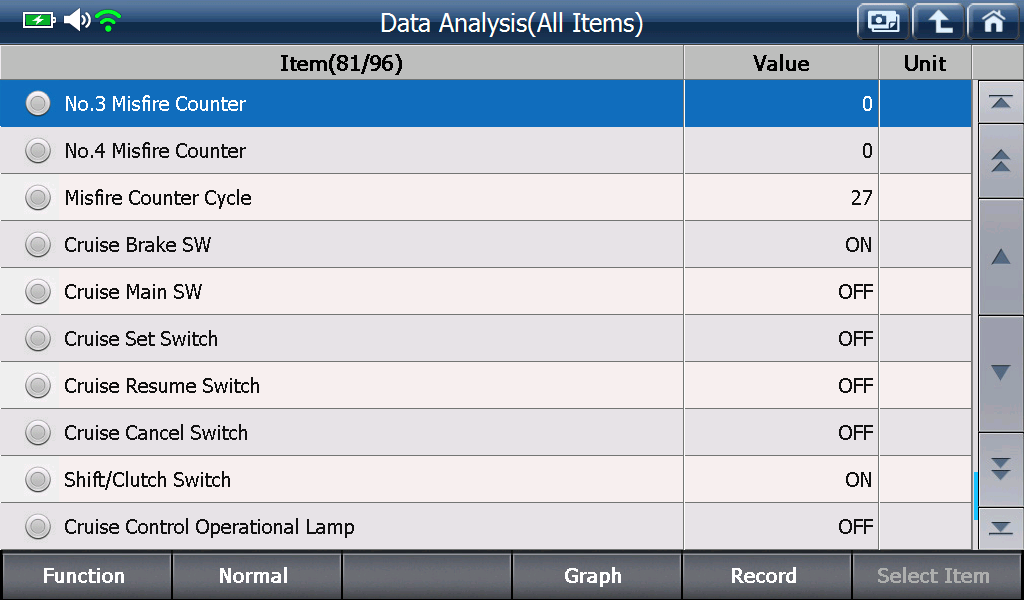The width and height of the screenshot is (1024, 600).
Task: Click the single up arrow scroll button
Action: point(1000,257)
